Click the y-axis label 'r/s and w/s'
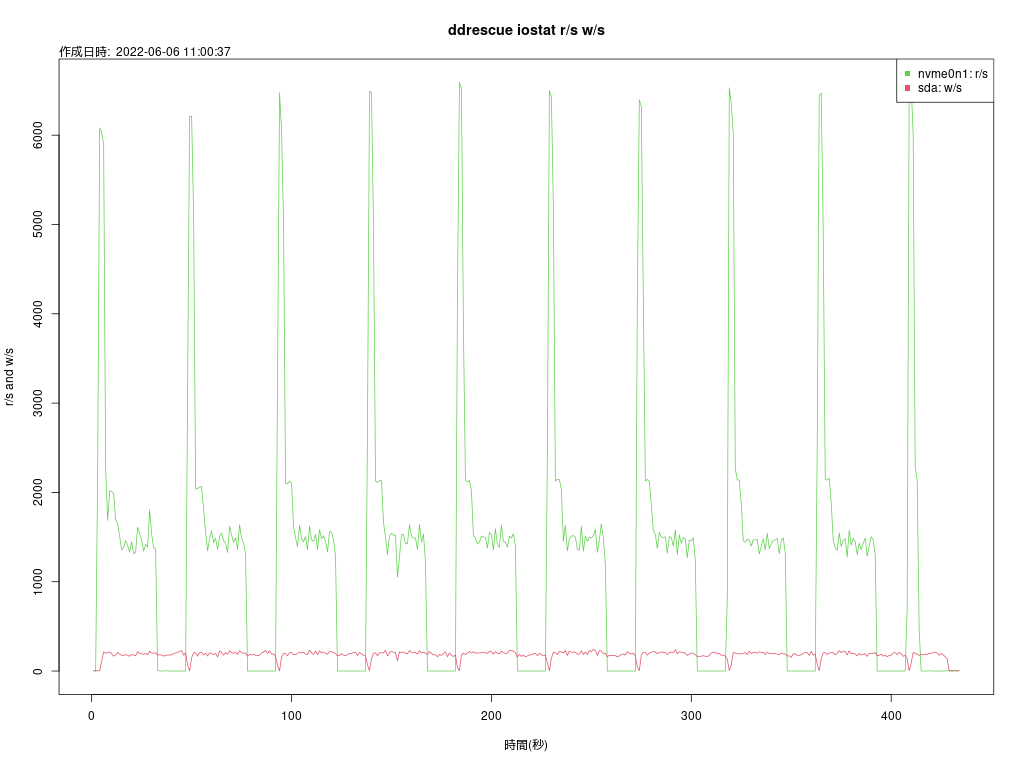1024x768 pixels. coord(9,377)
